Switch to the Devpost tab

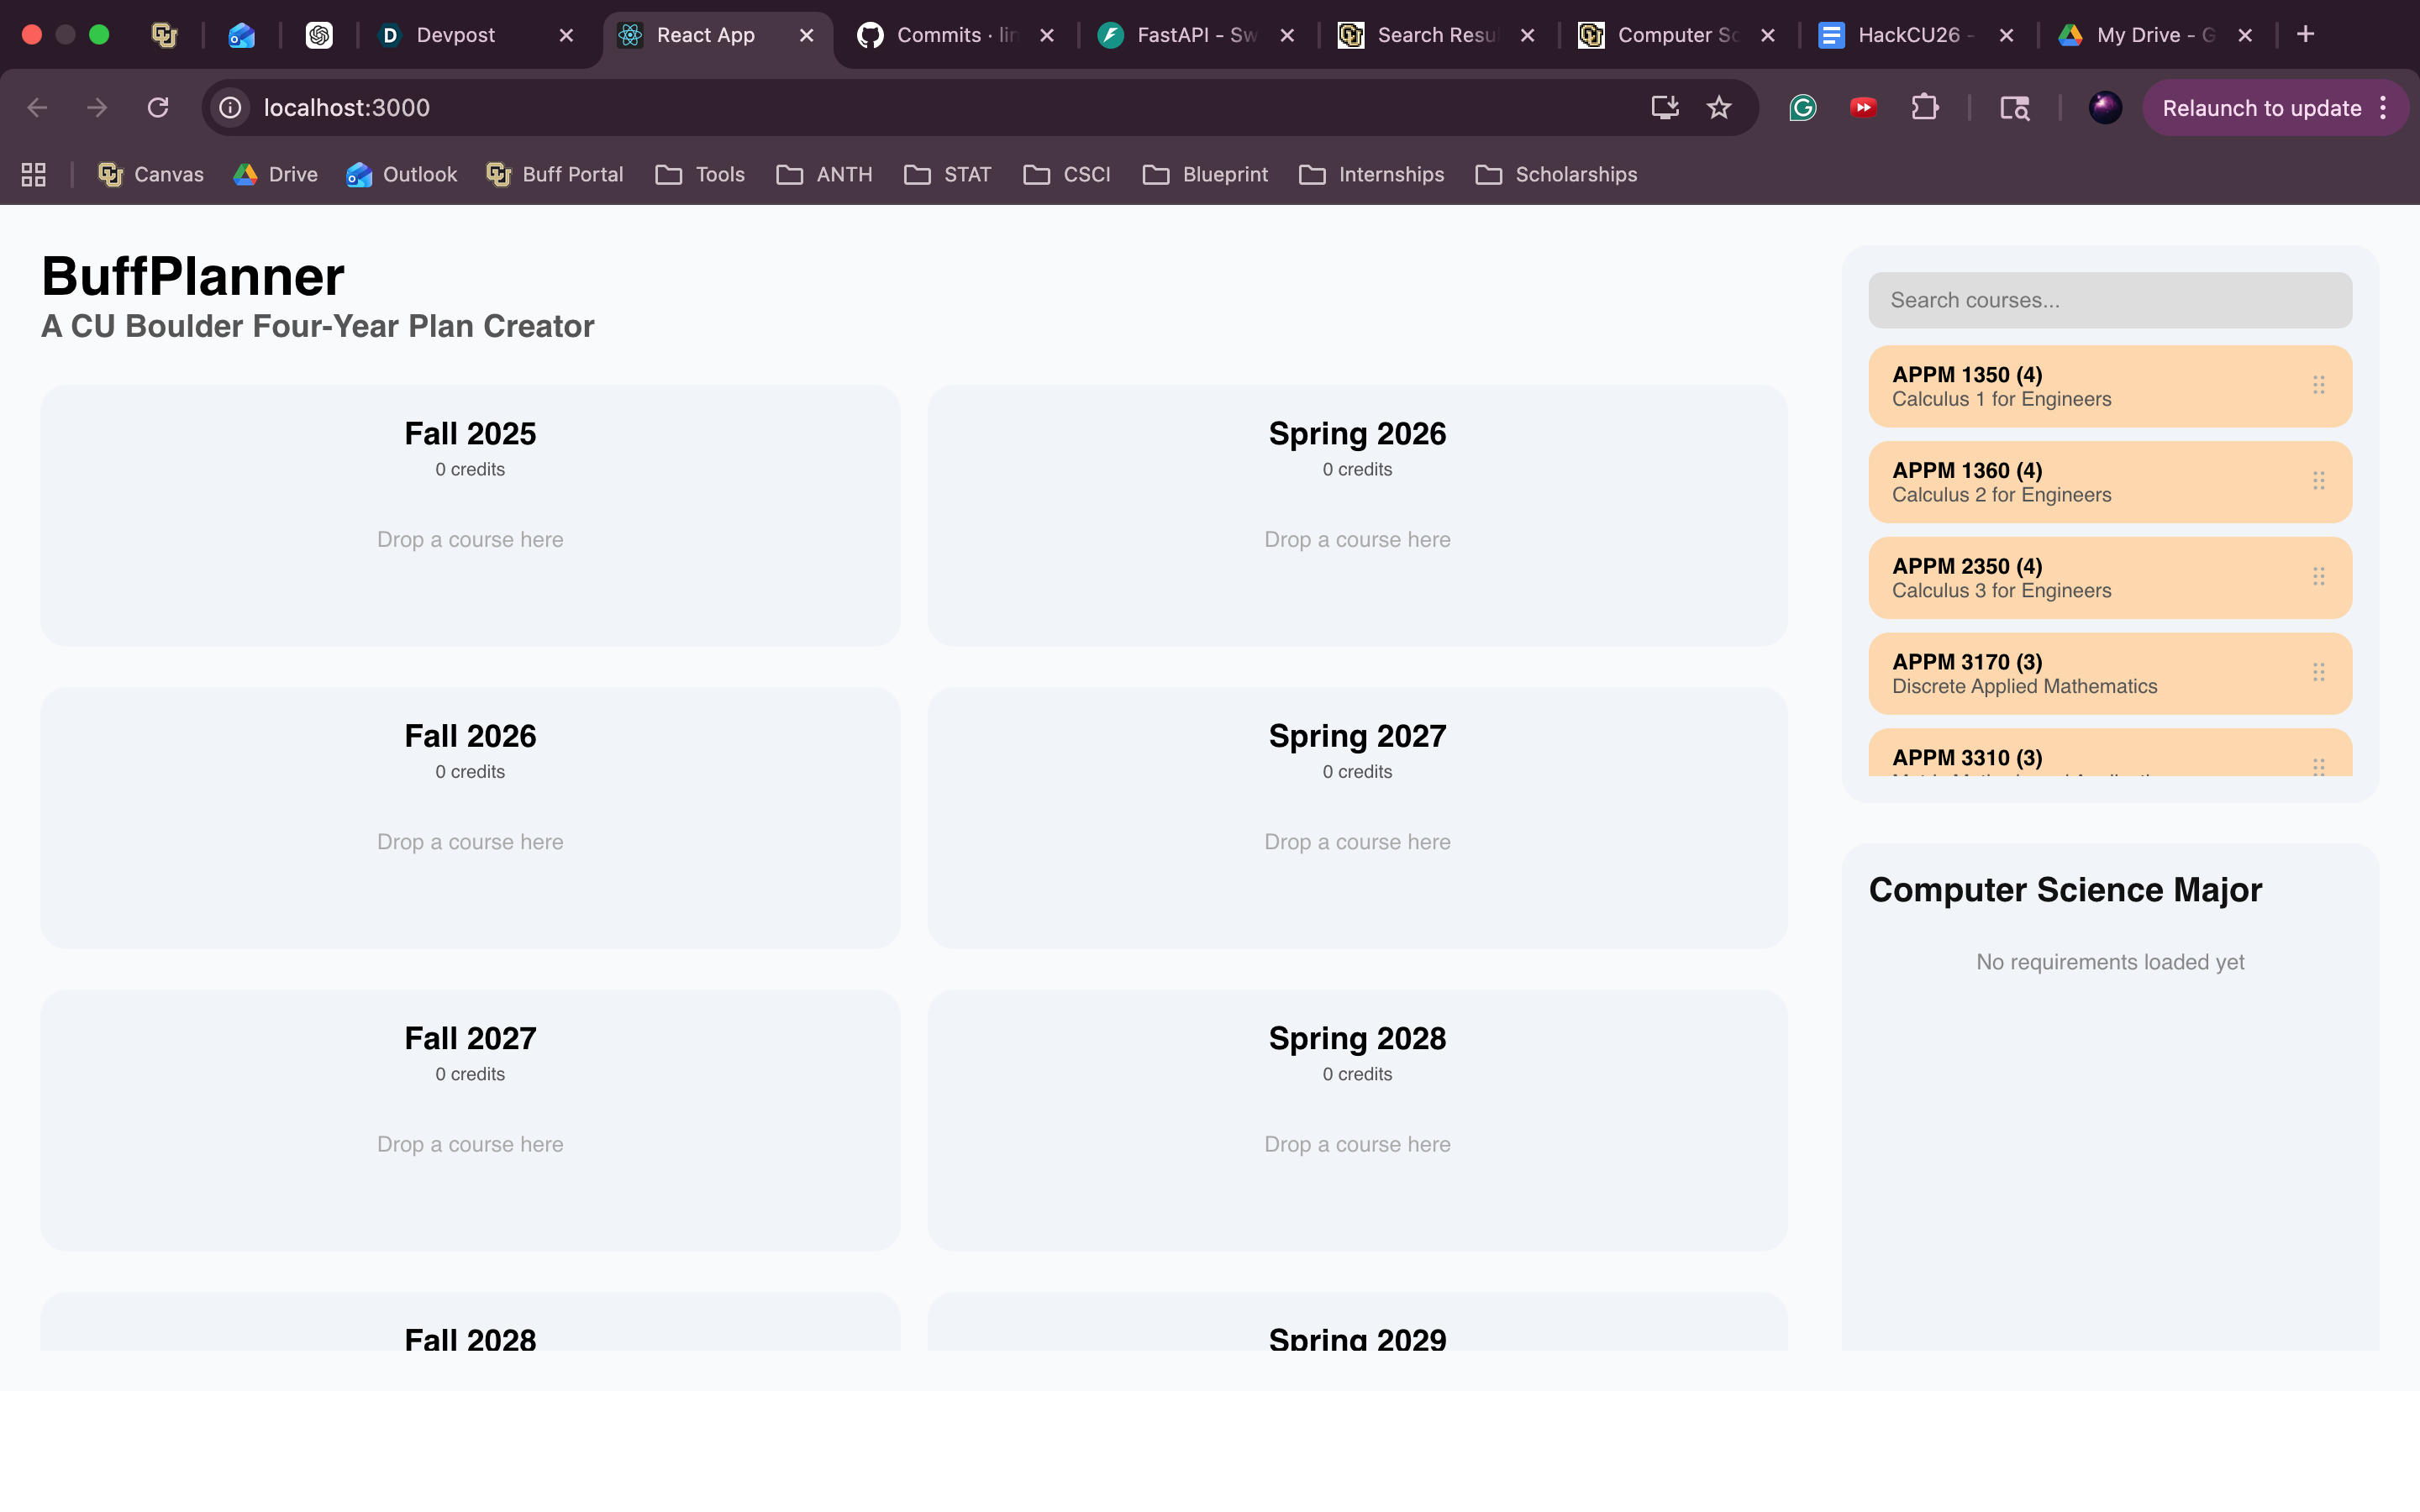click(456, 35)
